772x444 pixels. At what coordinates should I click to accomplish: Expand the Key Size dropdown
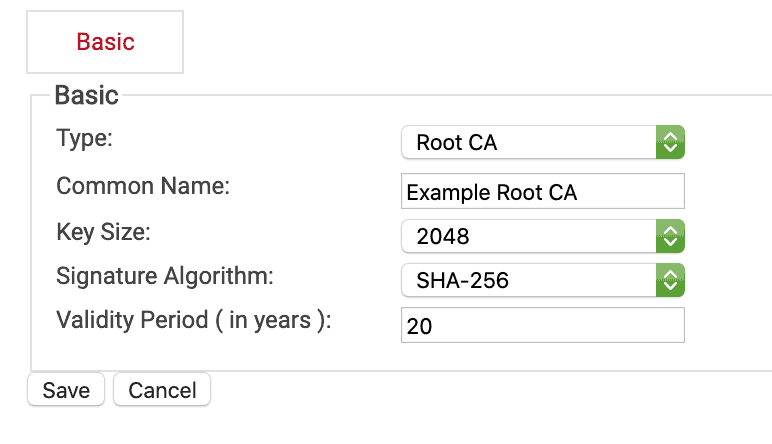[x=530, y=236]
